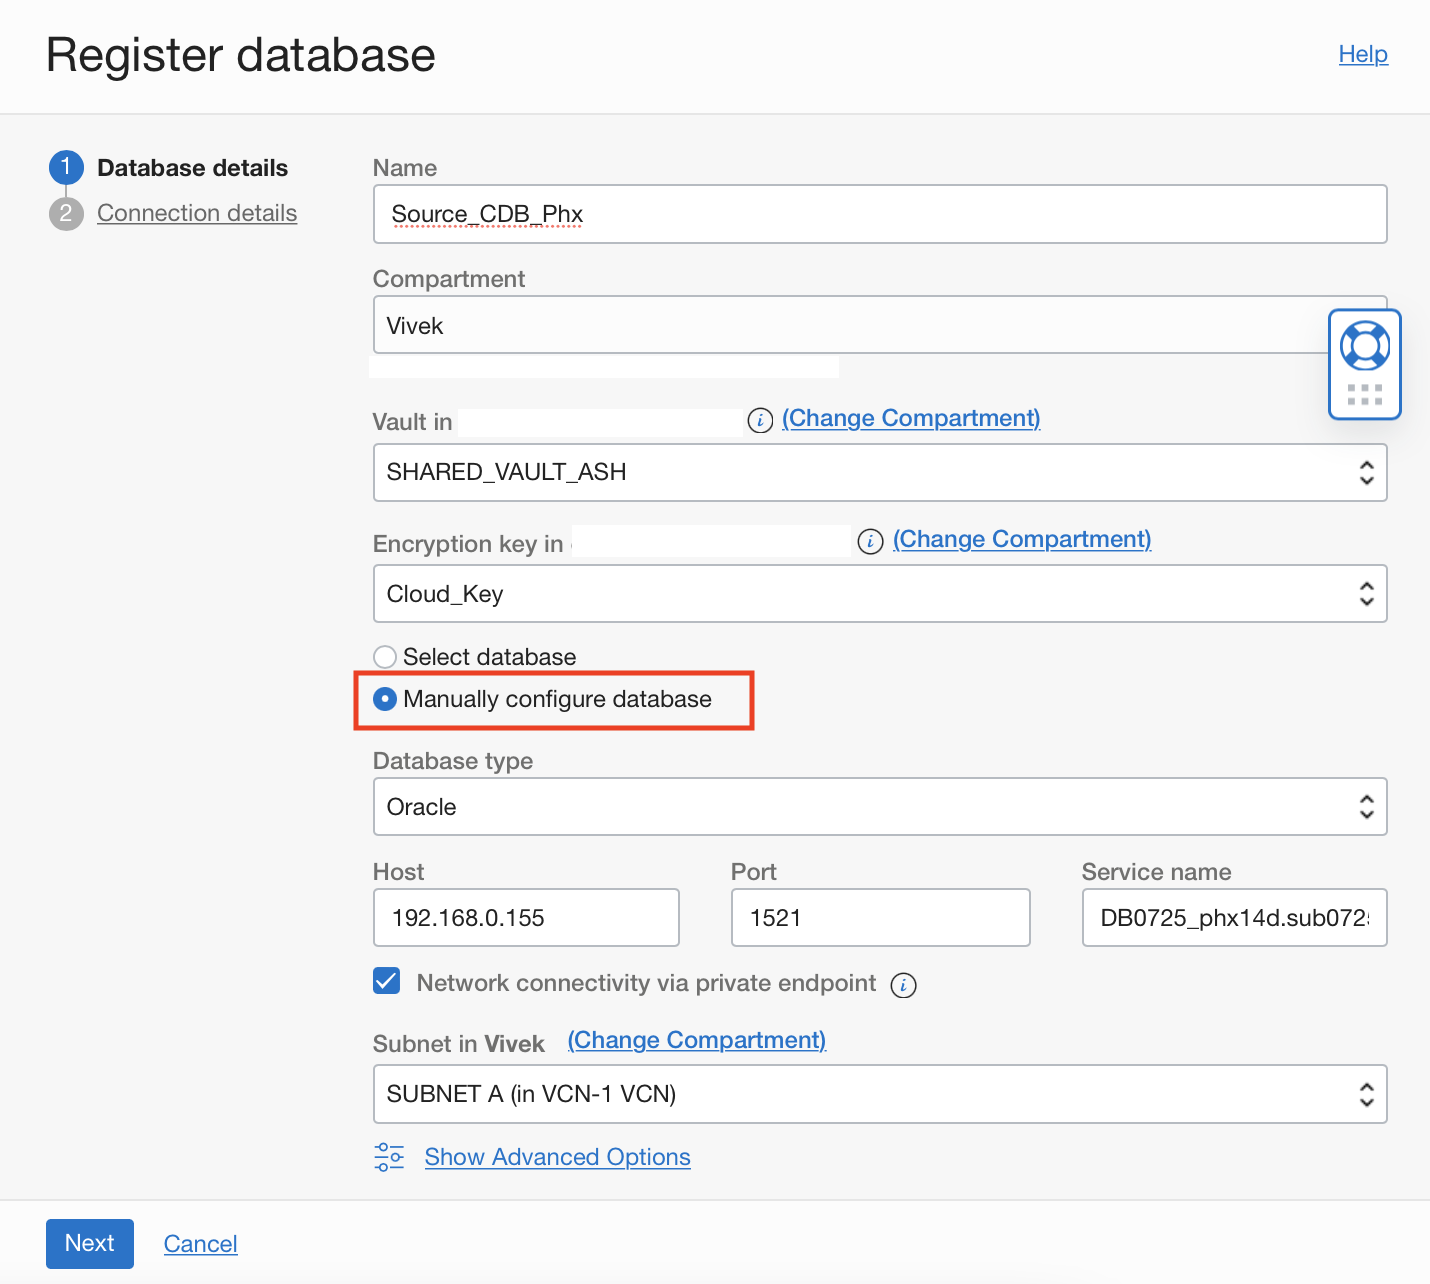Open the Database type Oracle dropdown
Viewport: 1430px width, 1284px height.
[x=879, y=807]
